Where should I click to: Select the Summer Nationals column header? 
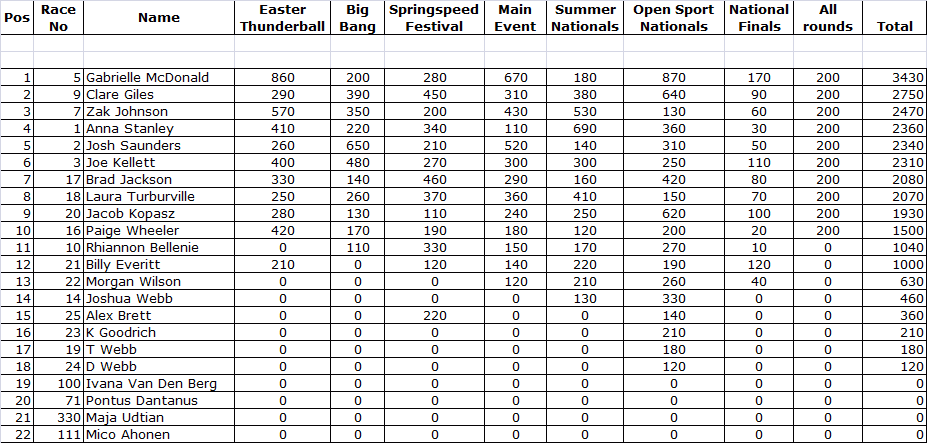[585, 18]
